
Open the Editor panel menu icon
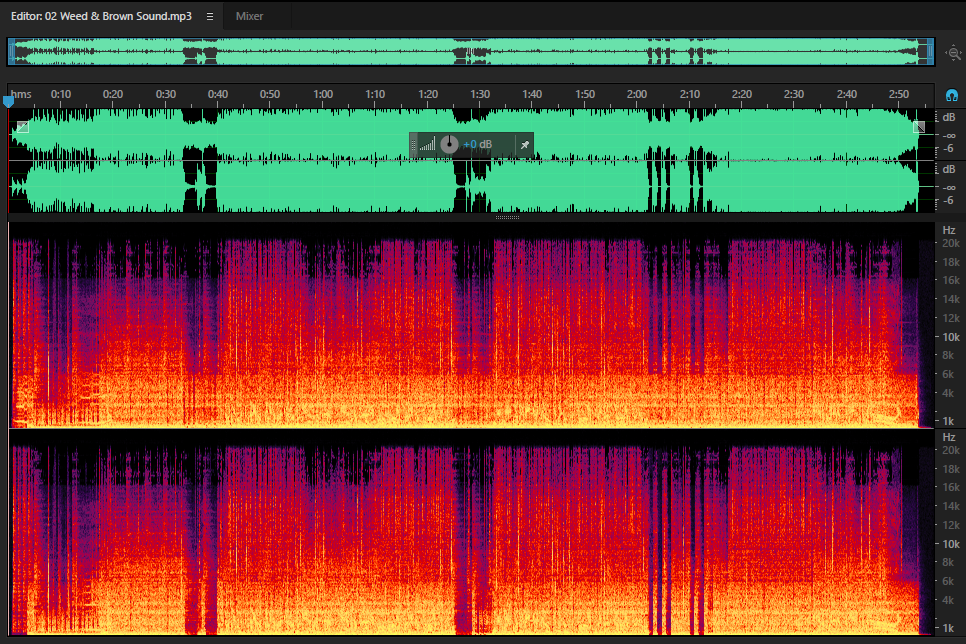coord(210,17)
